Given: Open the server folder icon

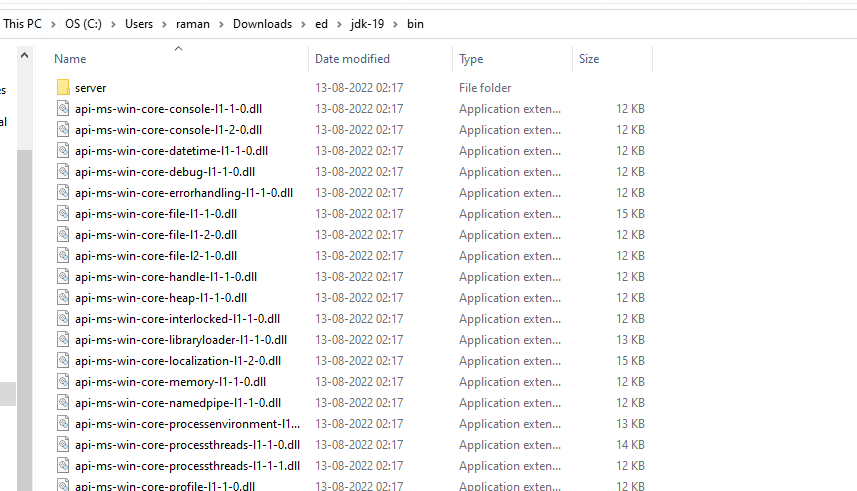Looking at the screenshot, I should coord(63,87).
